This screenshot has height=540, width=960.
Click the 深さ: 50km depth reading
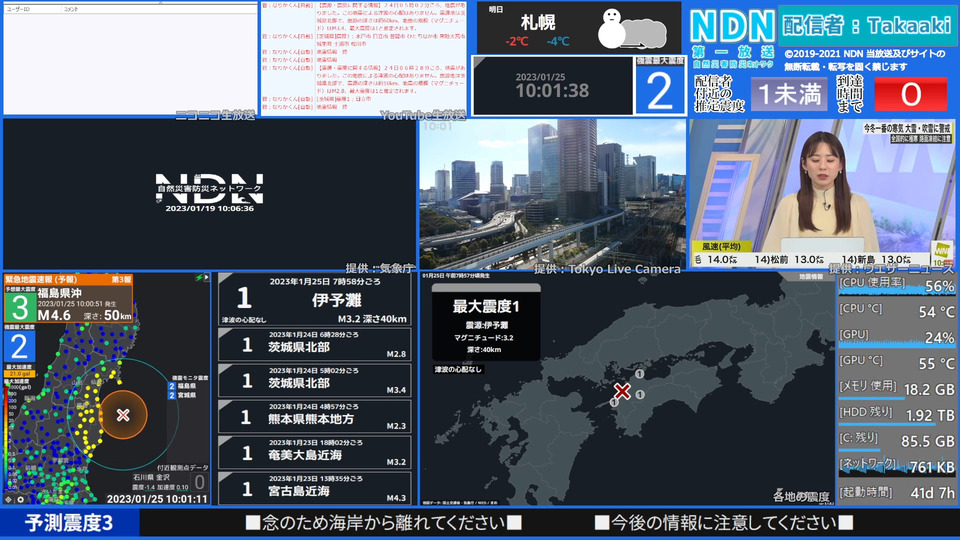(x=107, y=316)
